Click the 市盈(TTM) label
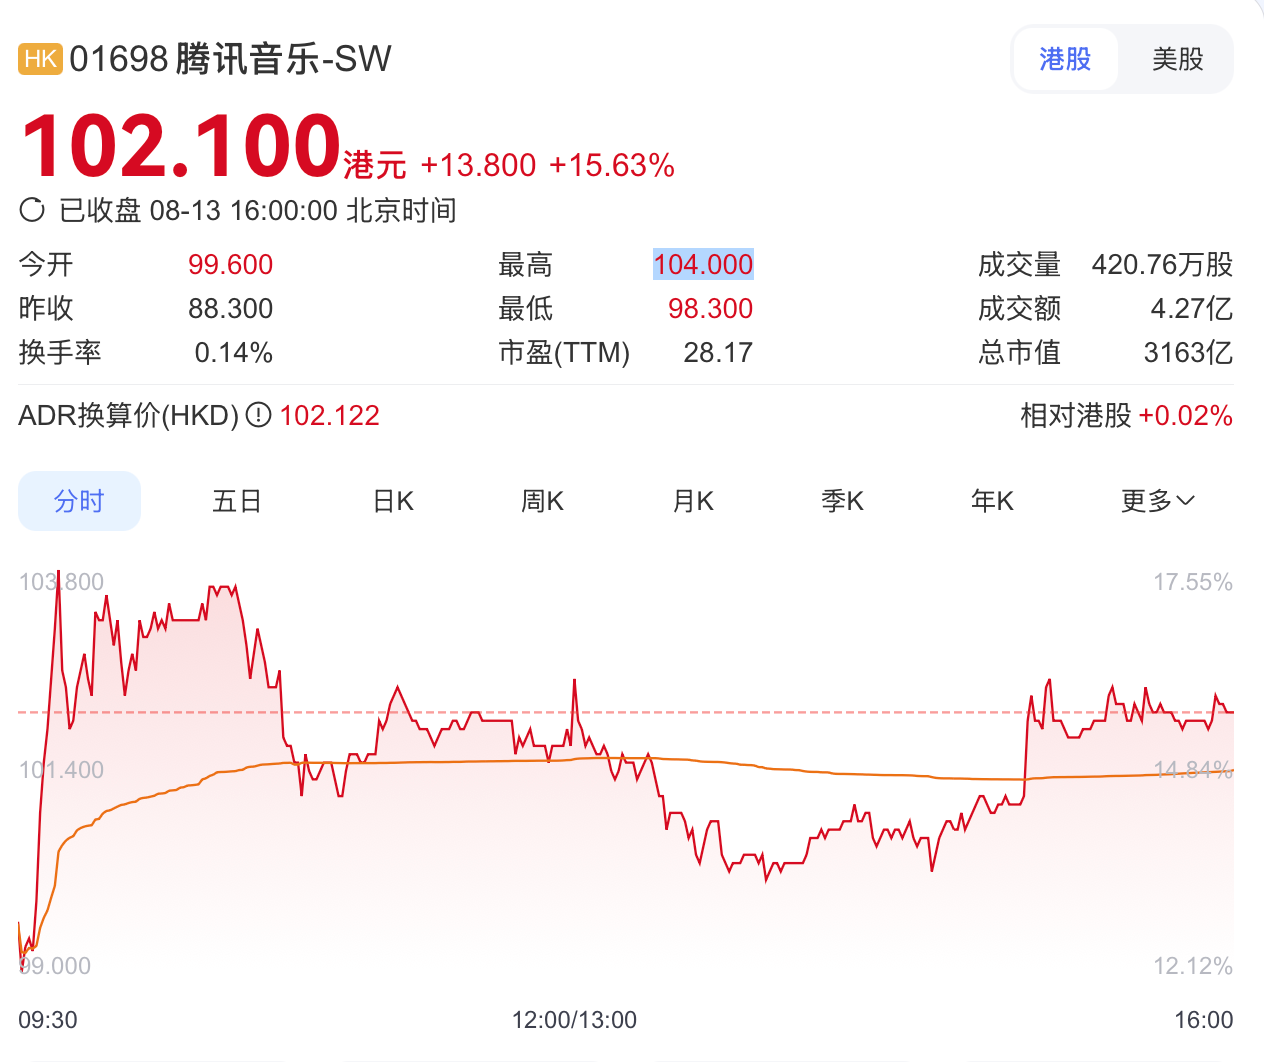This screenshot has width=1264, height=1062. [x=564, y=352]
